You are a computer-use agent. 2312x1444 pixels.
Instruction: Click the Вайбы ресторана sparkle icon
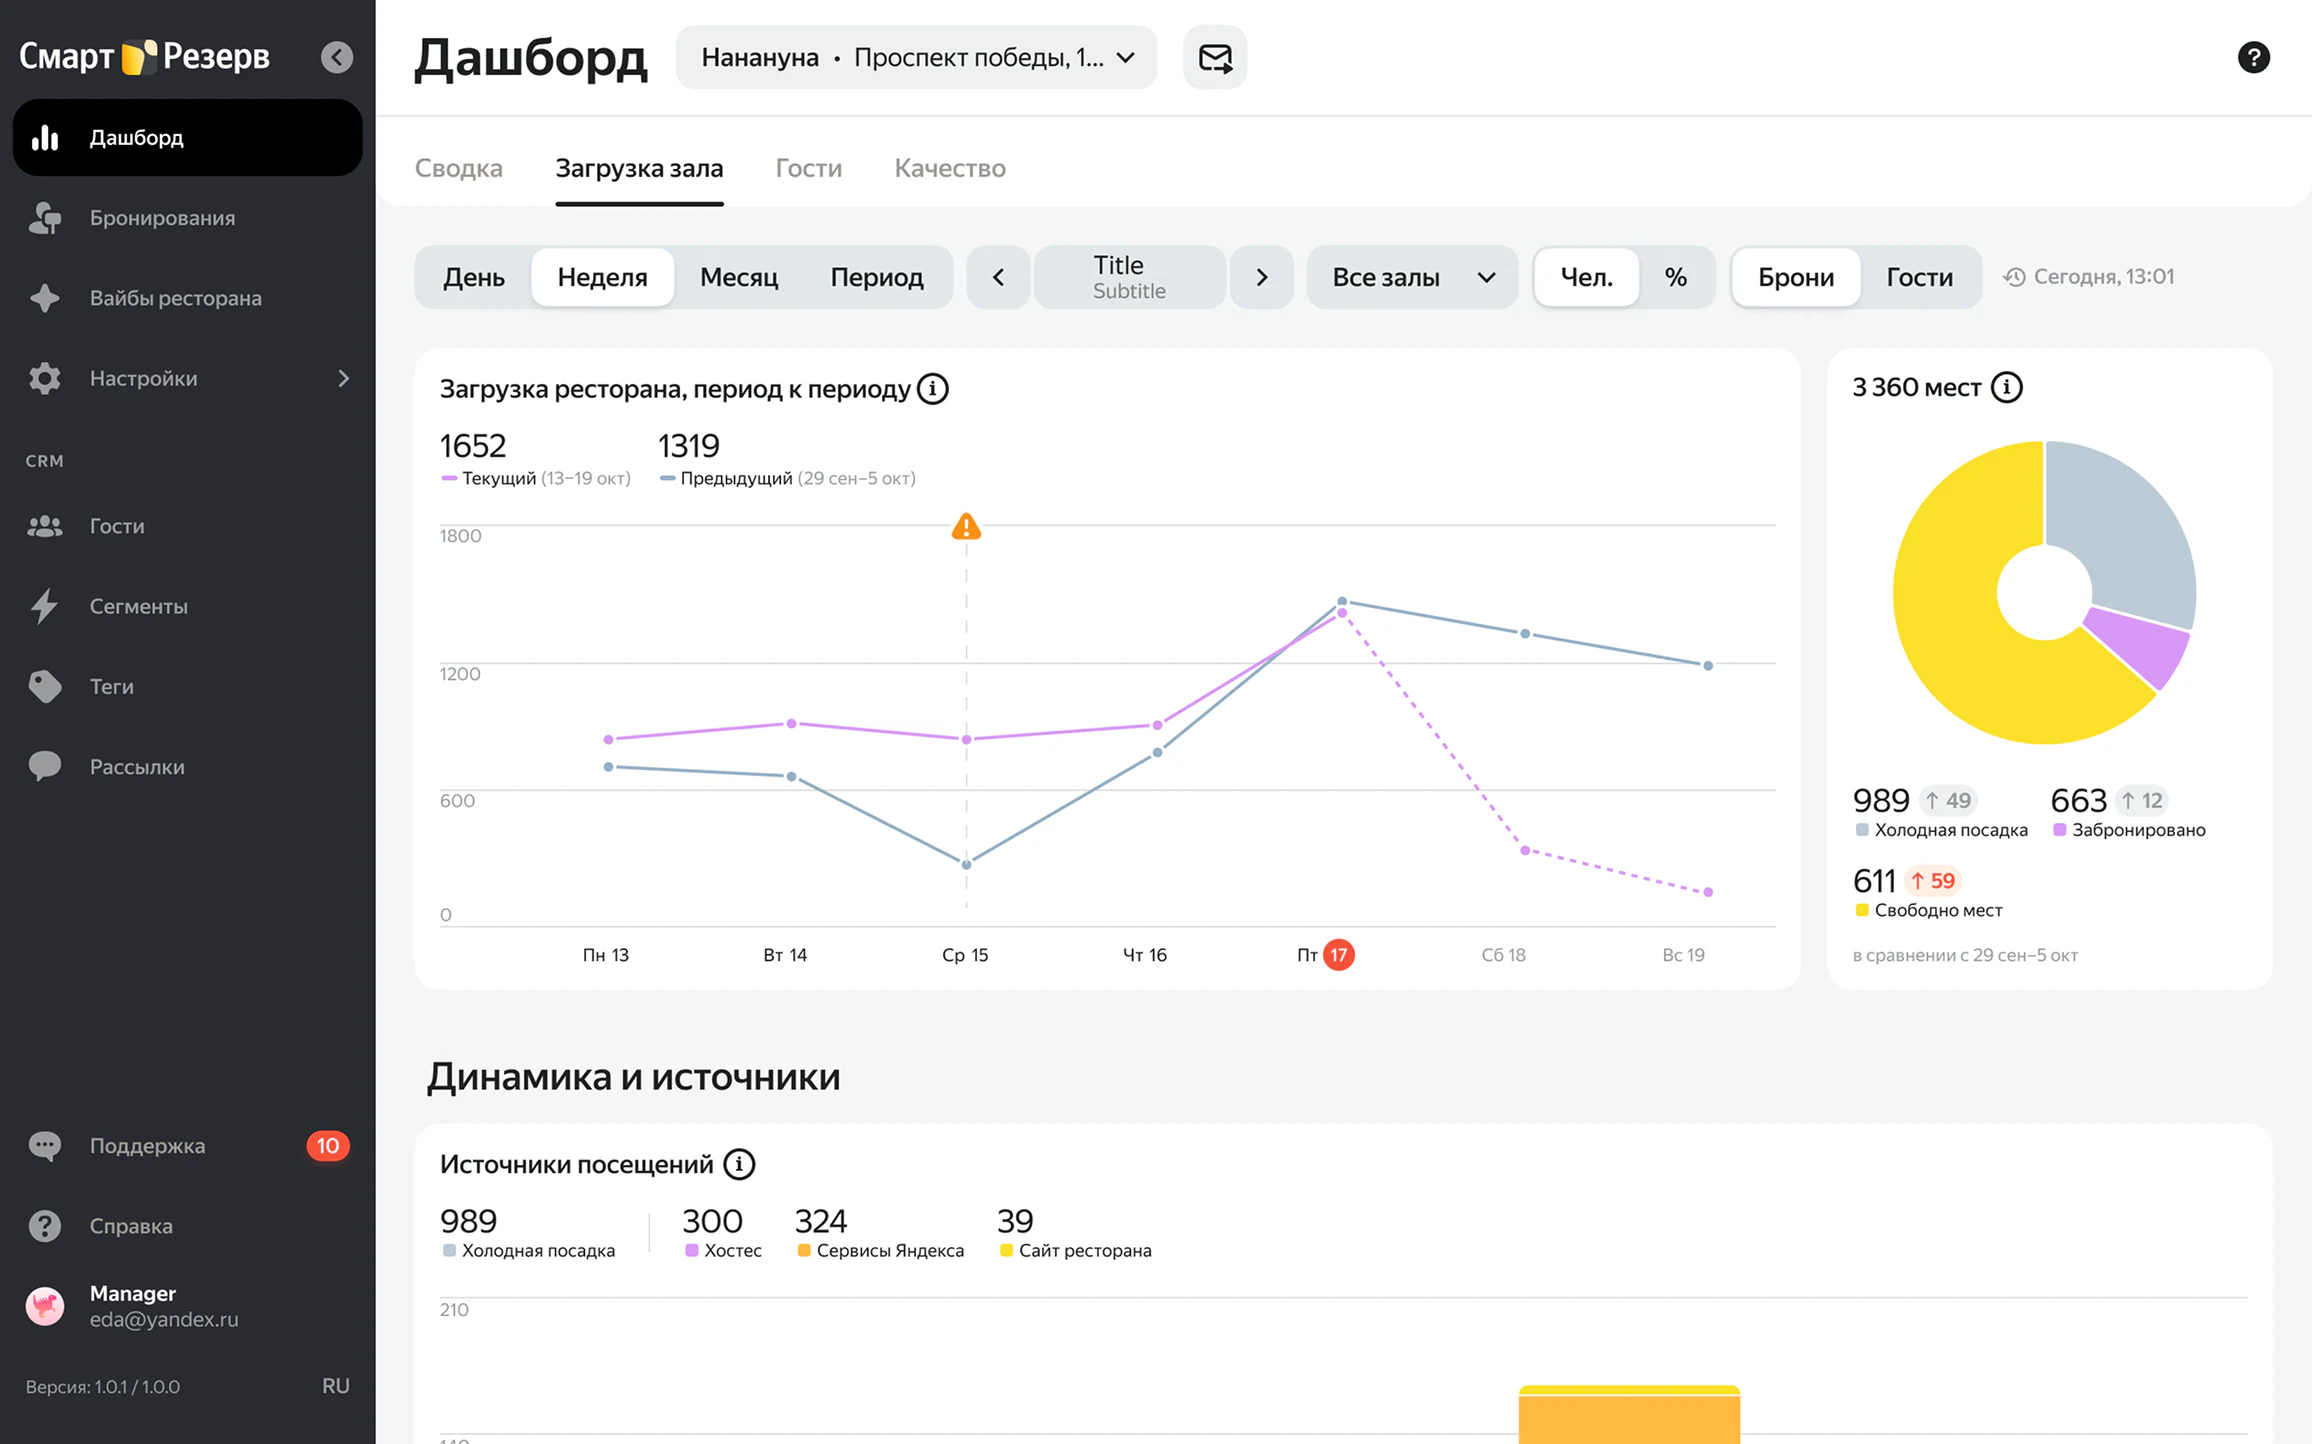tap(45, 298)
